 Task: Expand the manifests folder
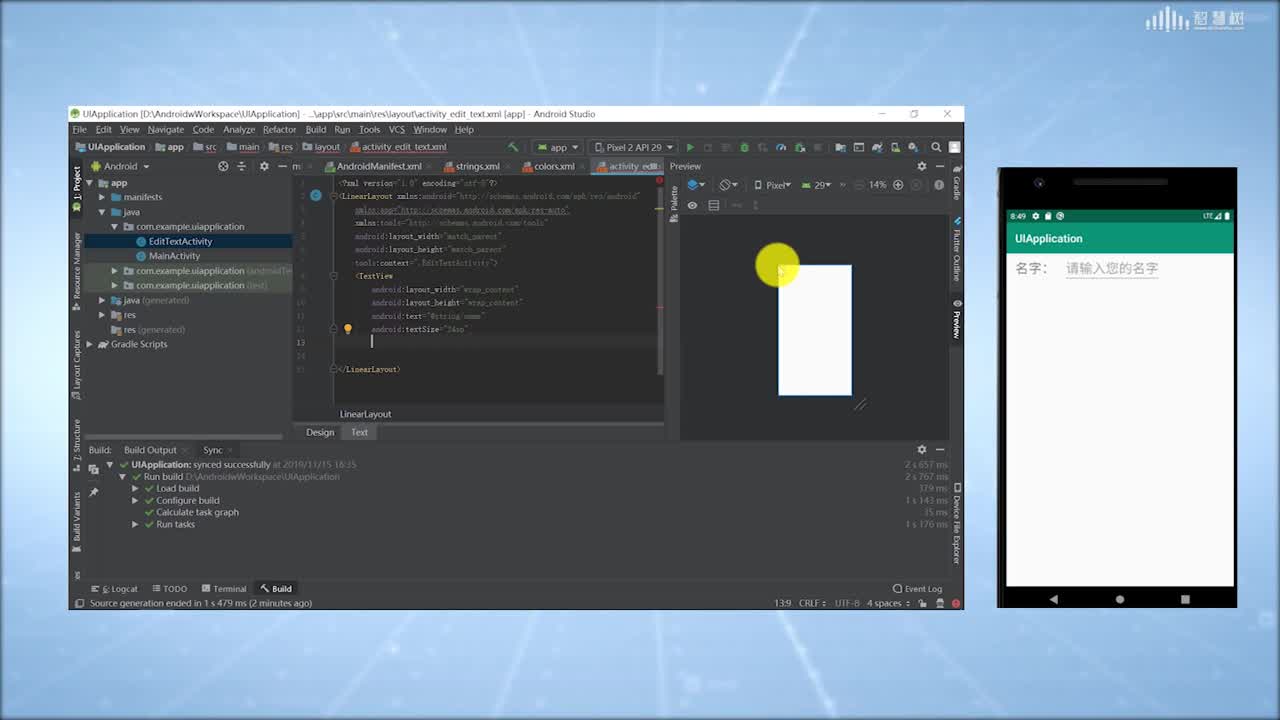(x=102, y=197)
